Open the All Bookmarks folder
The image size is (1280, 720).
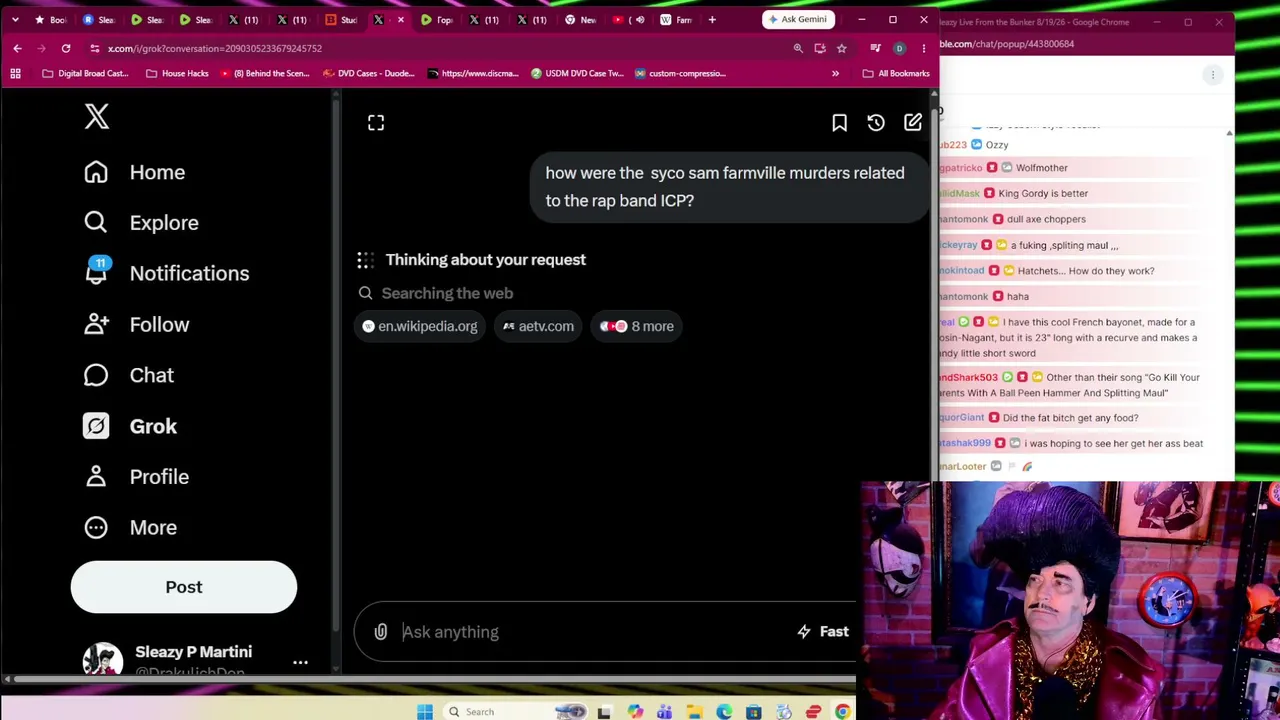tap(896, 73)
